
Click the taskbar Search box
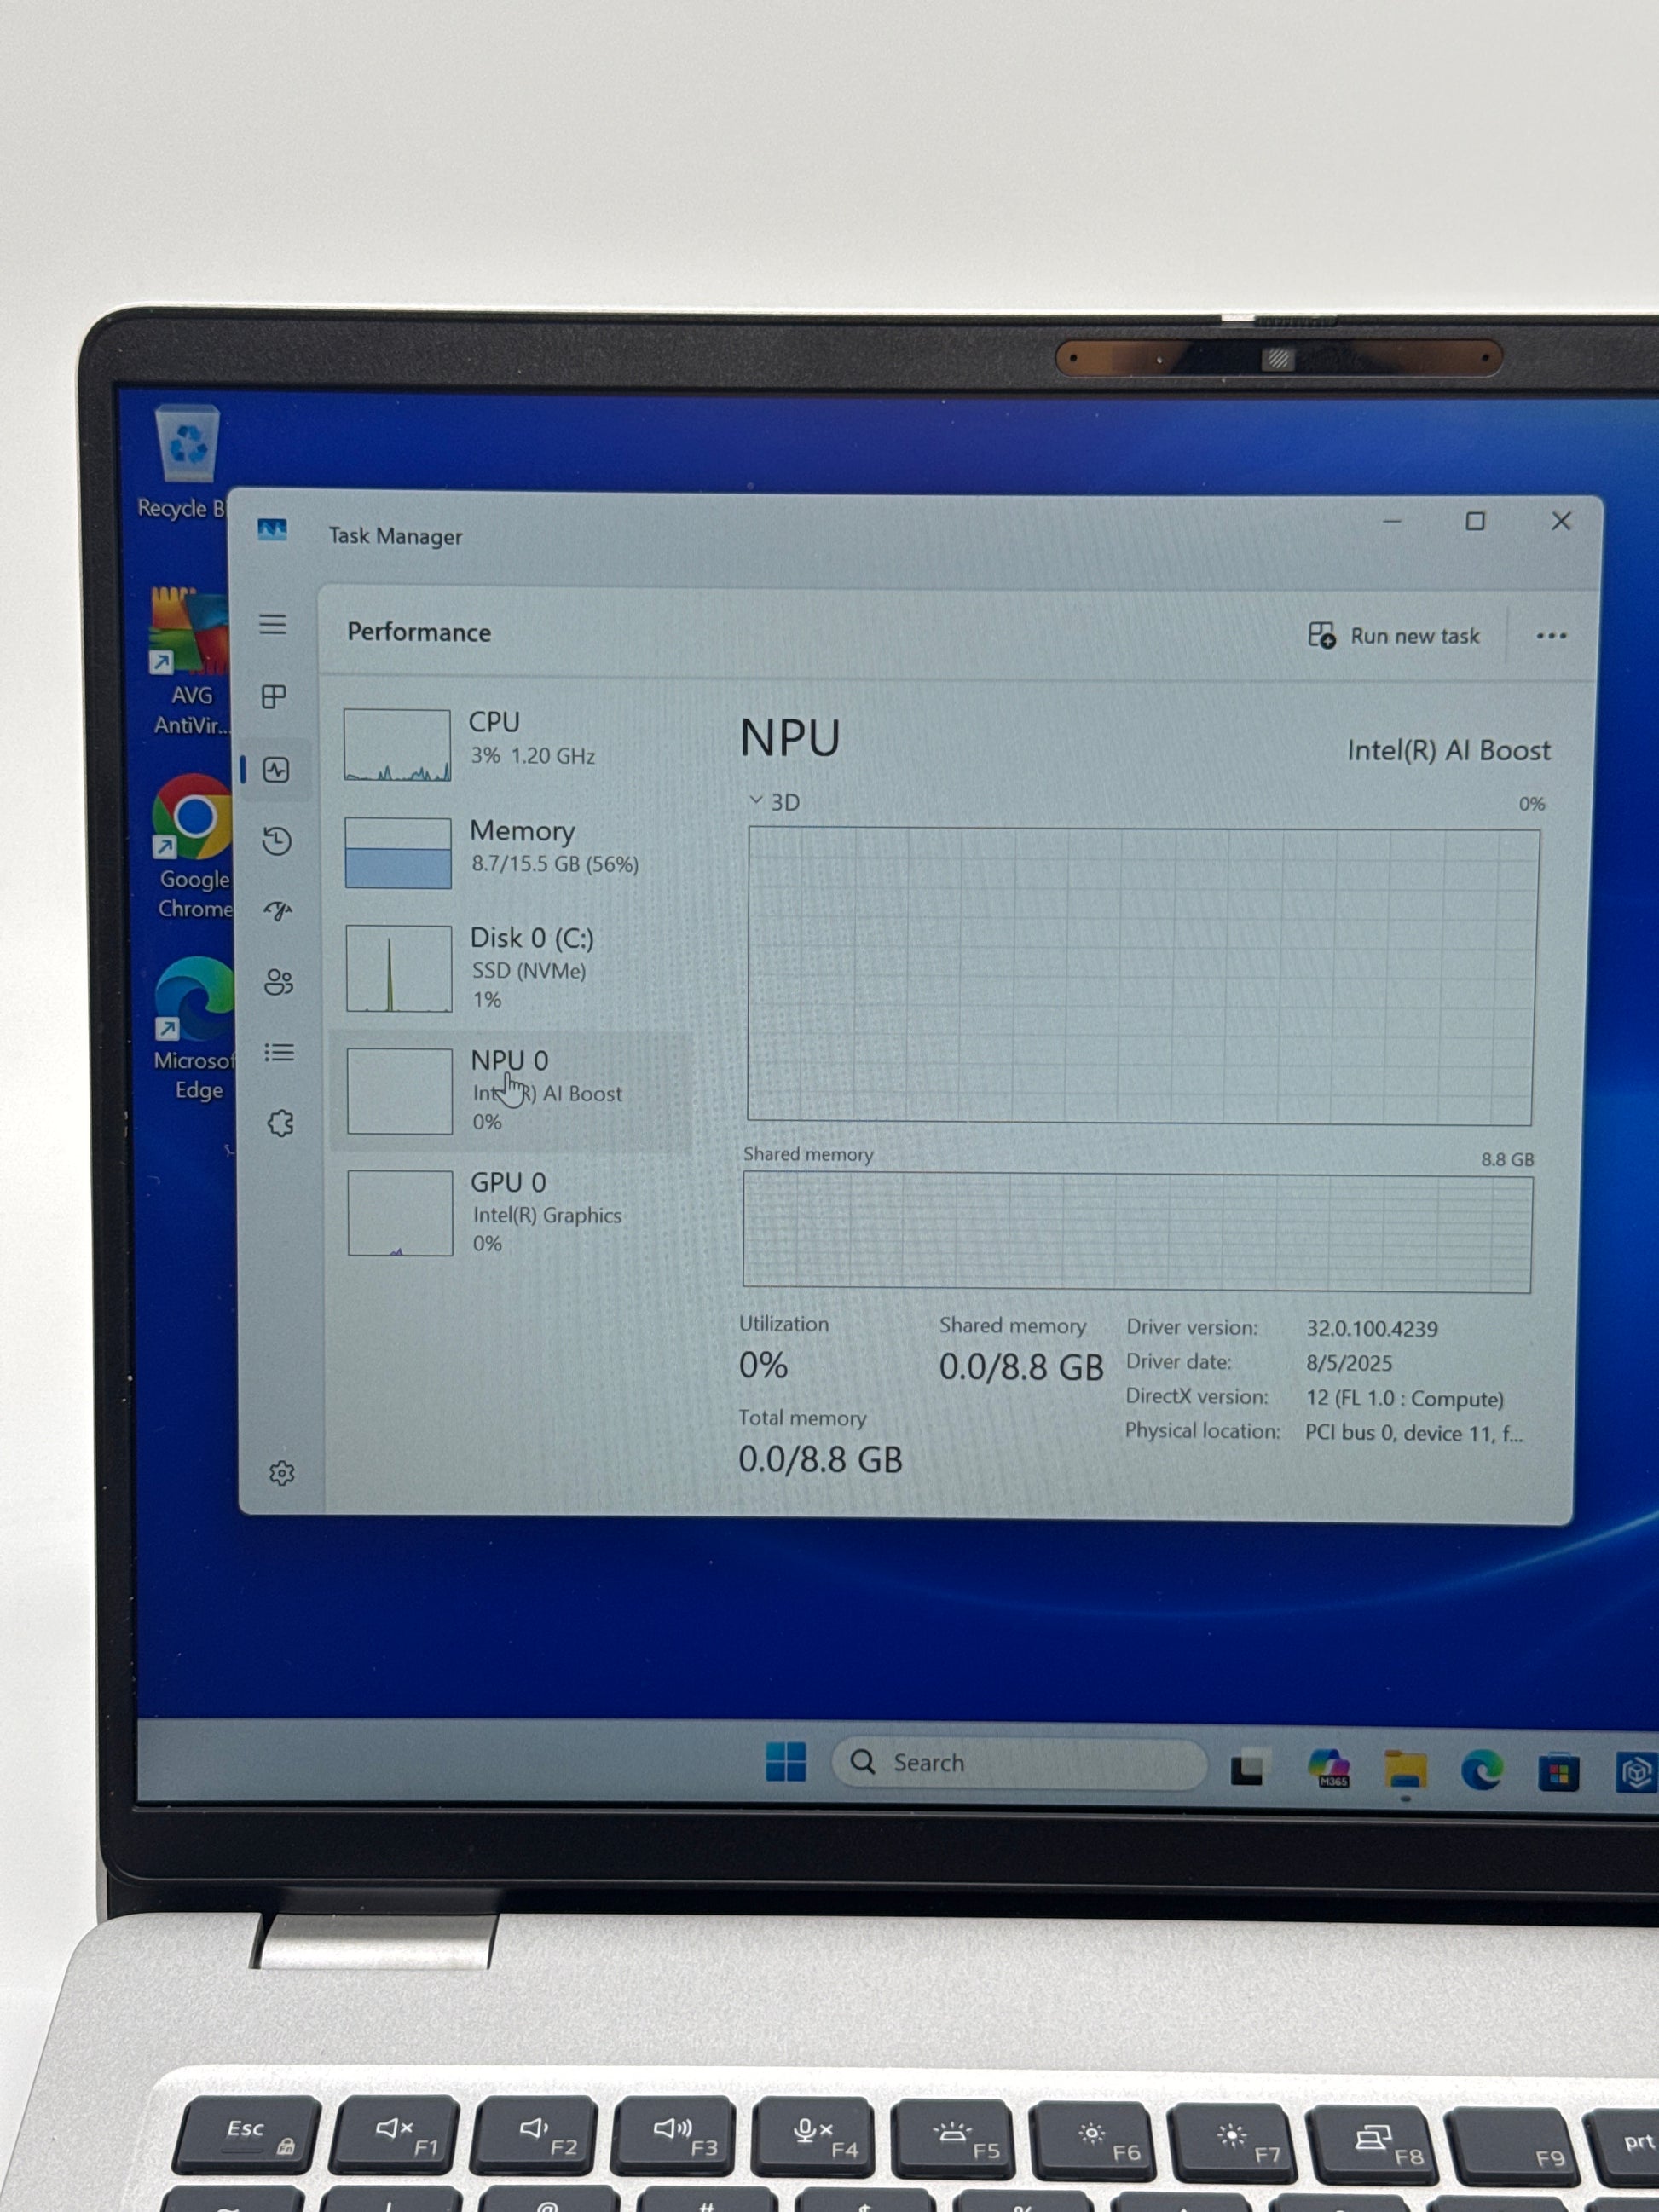pyautogui.click(x=1020, y=1763)
